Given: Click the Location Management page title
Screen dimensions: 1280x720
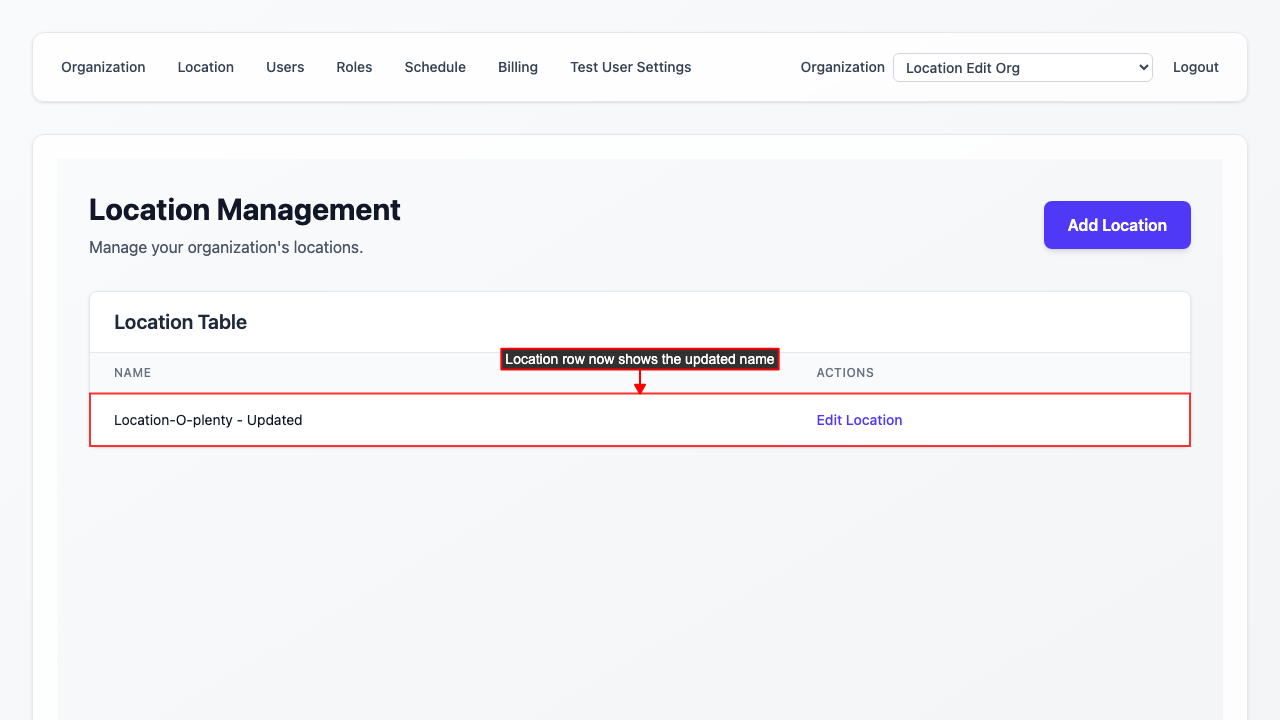Looking at the screenshot, I should coord(244,210).
